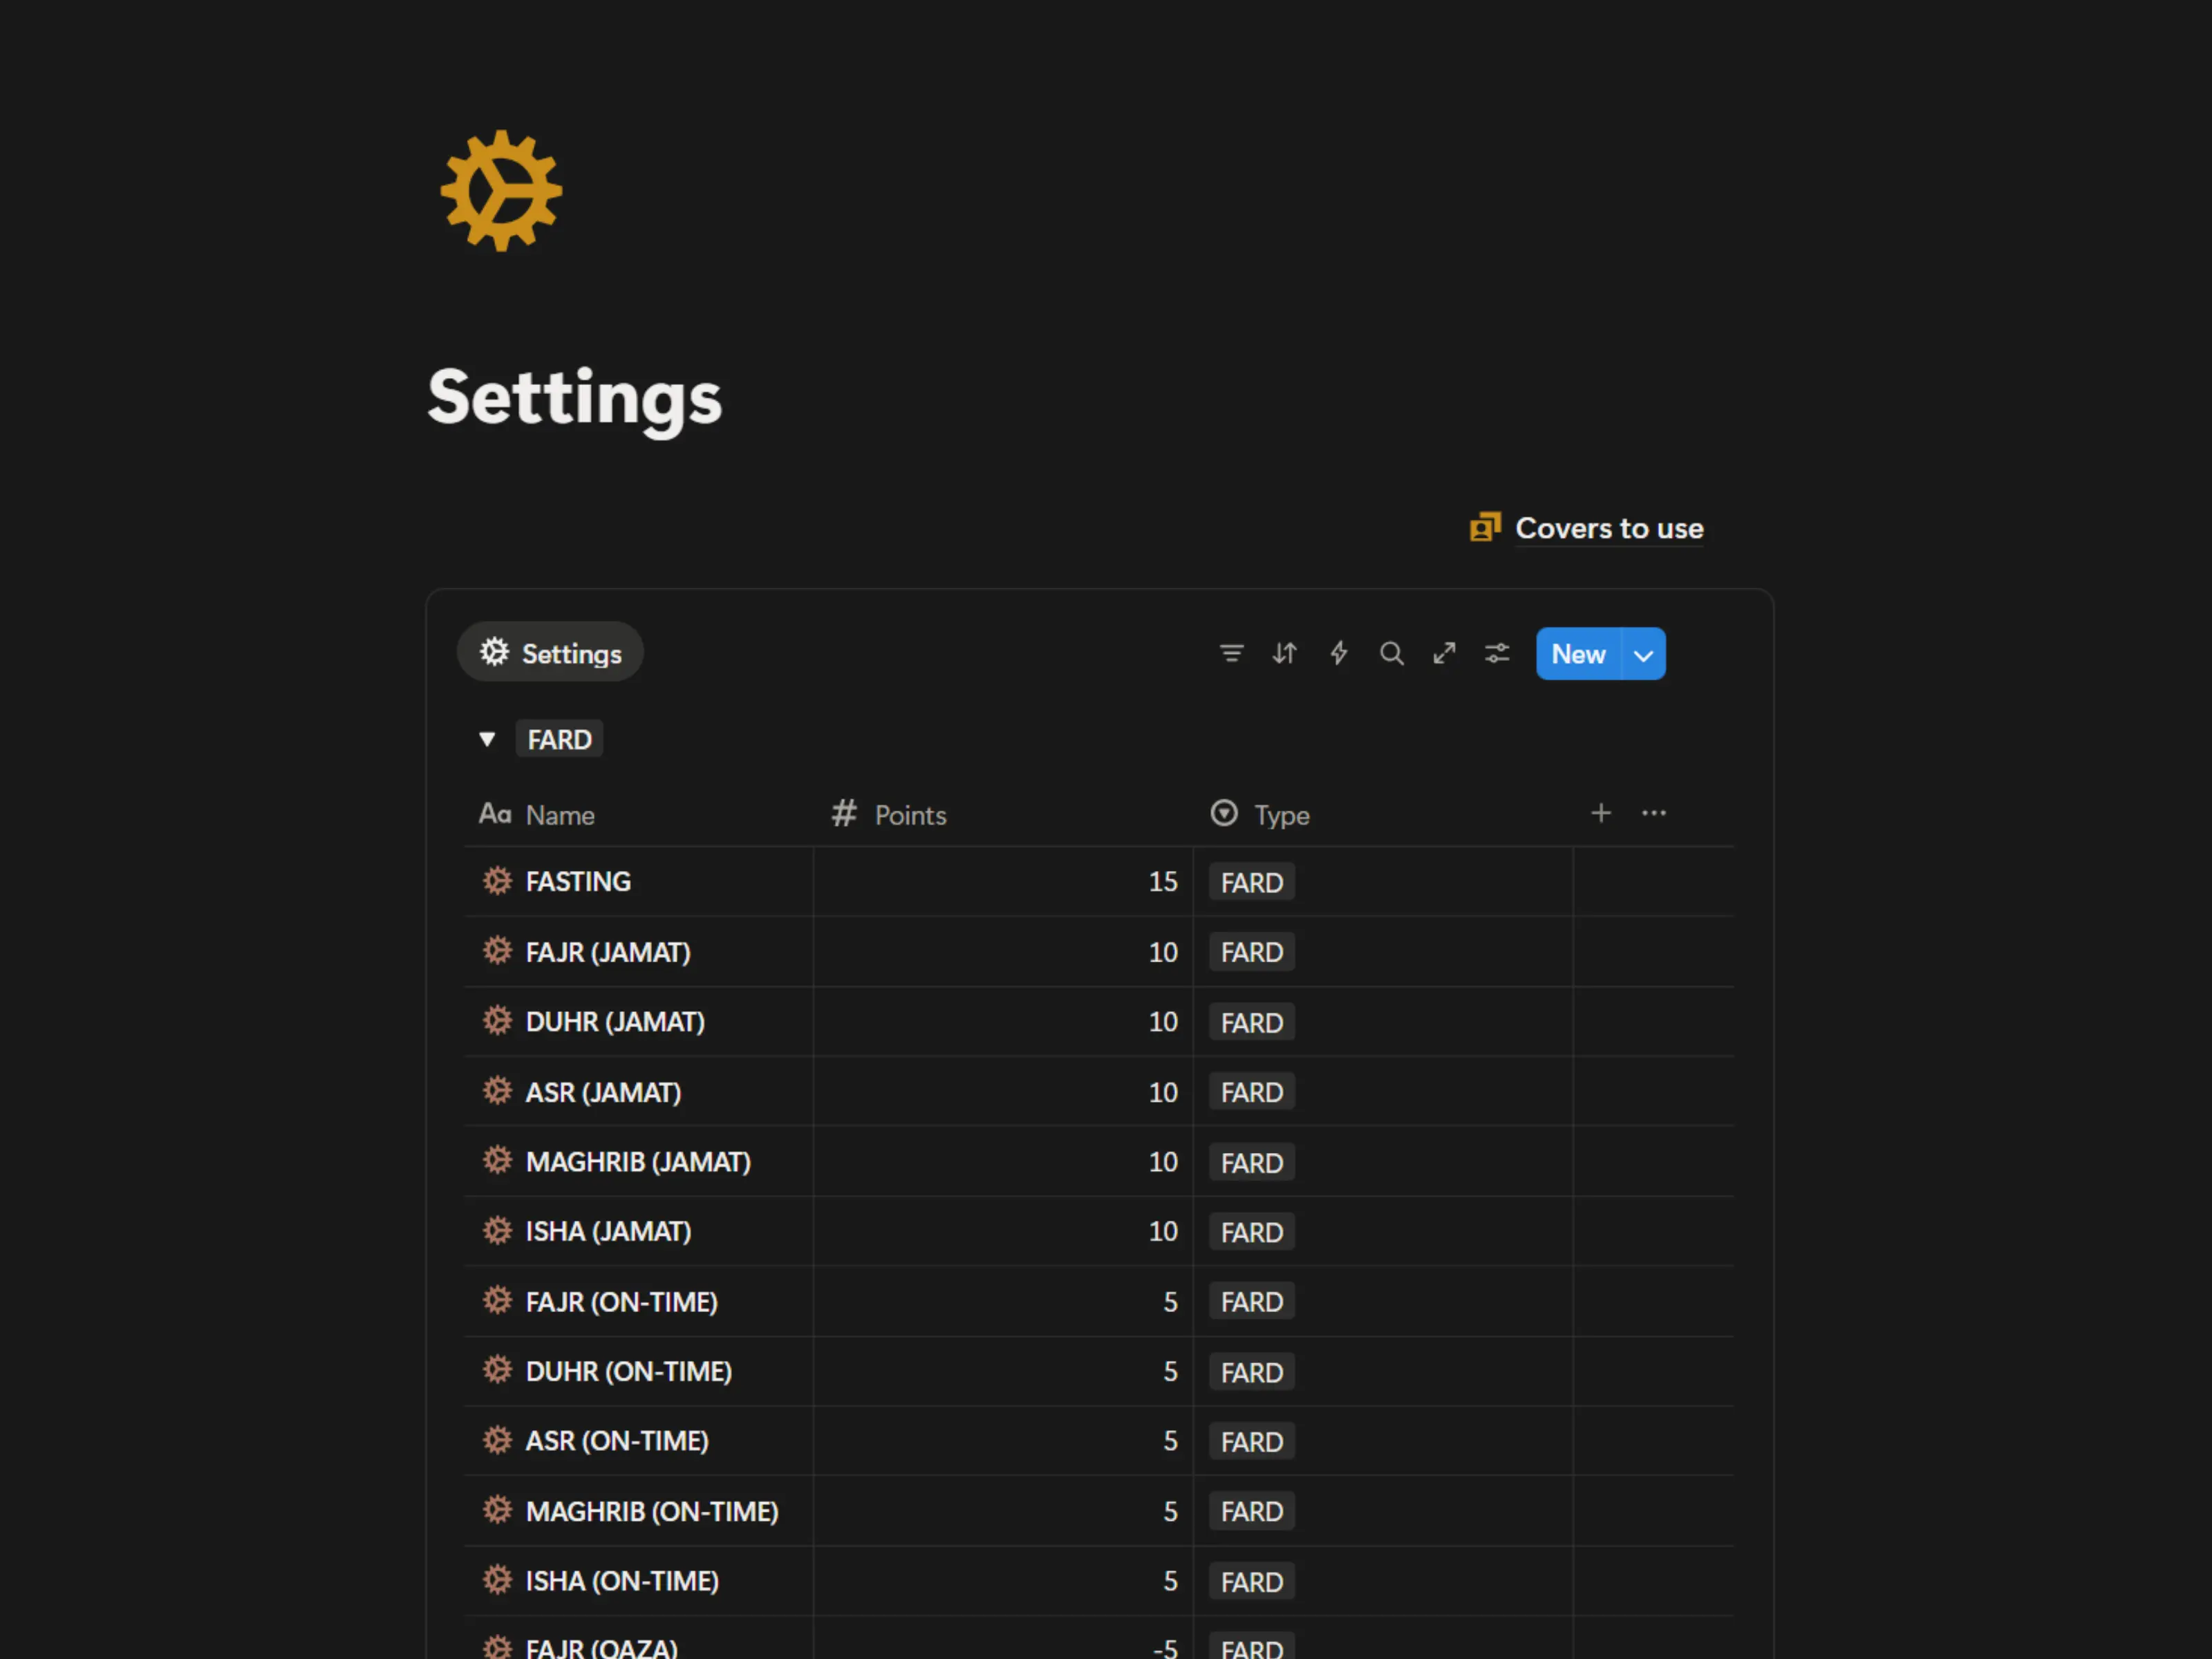Open the Type column header menu
Screen dimensions: 2212x1659
[x=1281, y=816]
